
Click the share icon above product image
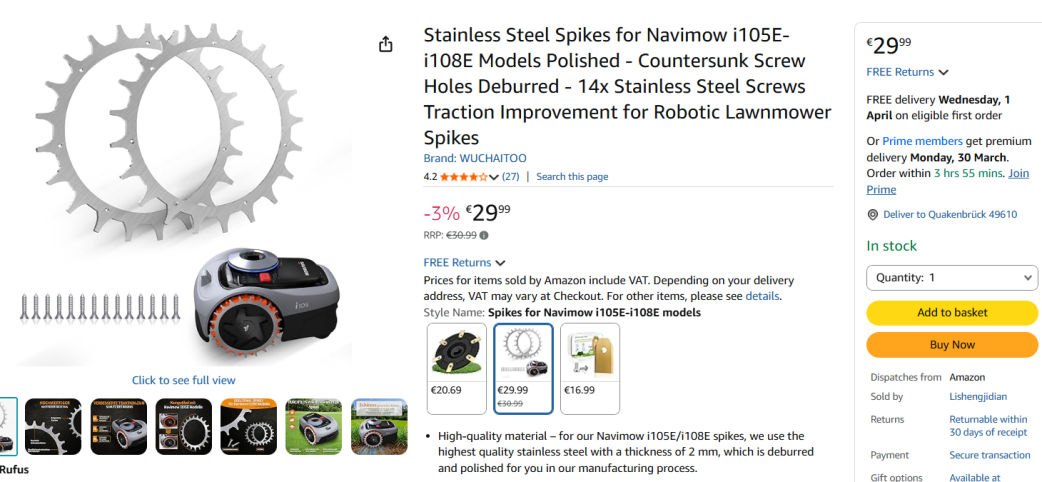point(385,44)
